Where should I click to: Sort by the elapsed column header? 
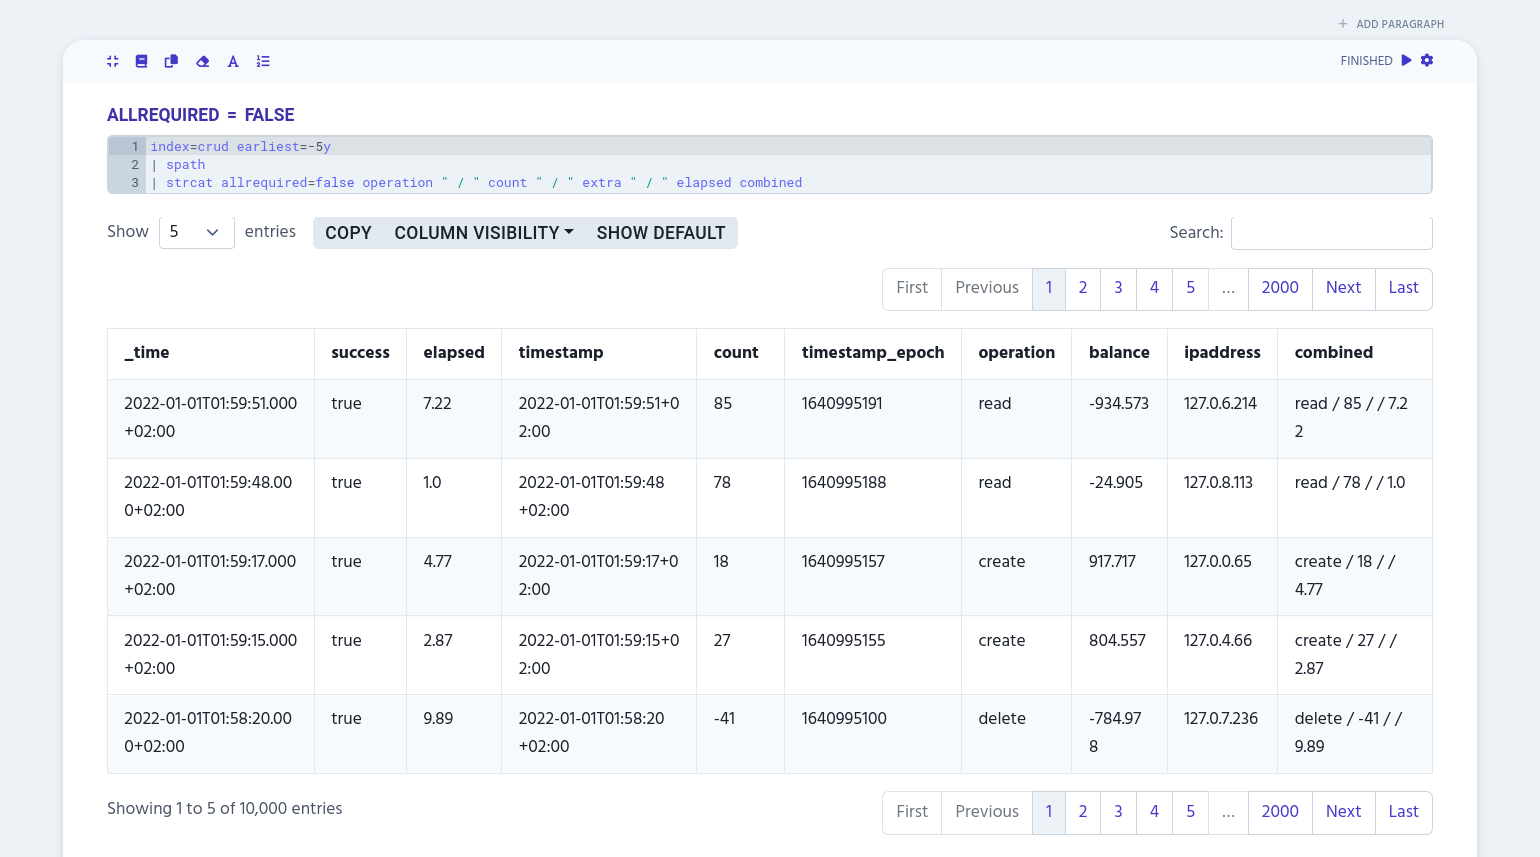454,354
